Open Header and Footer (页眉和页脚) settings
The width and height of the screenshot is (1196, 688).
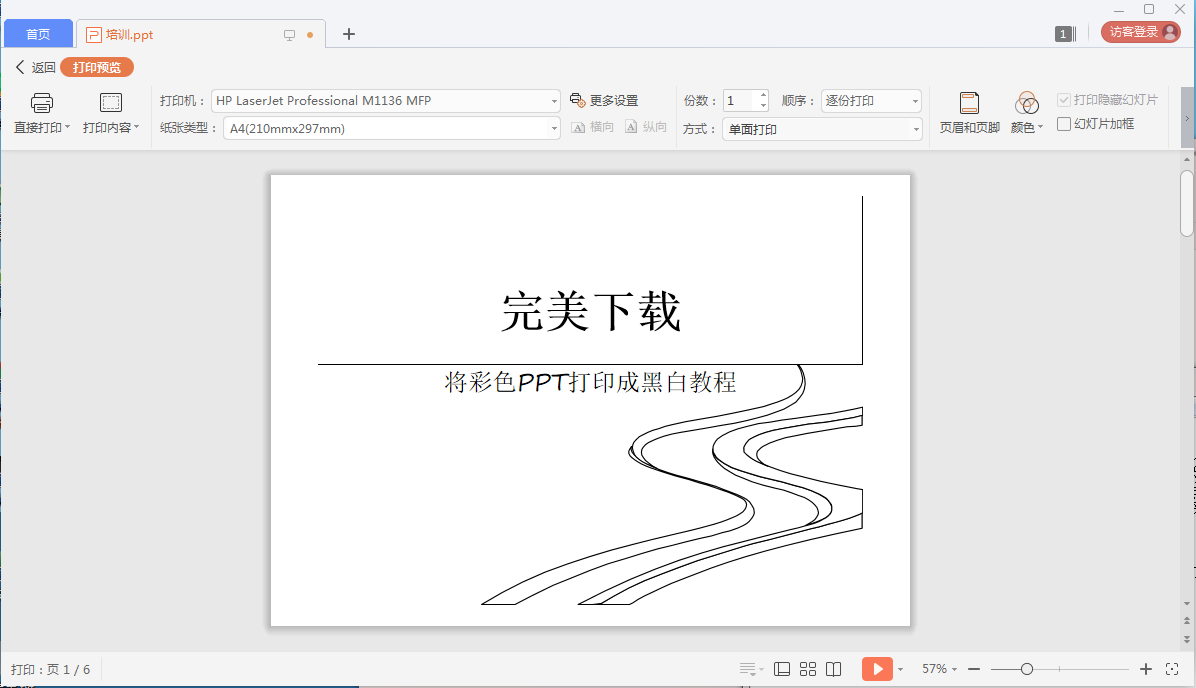click(969, 103)
